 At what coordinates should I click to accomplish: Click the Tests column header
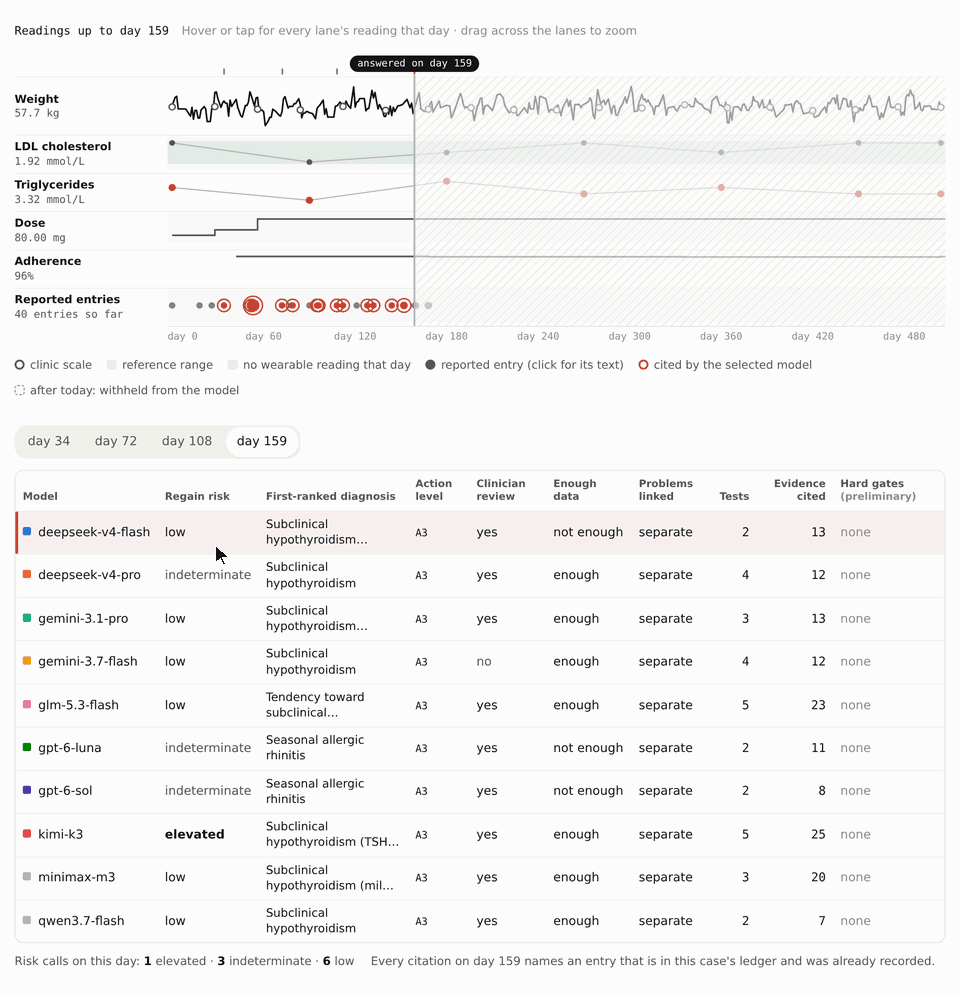click(734, 496)
